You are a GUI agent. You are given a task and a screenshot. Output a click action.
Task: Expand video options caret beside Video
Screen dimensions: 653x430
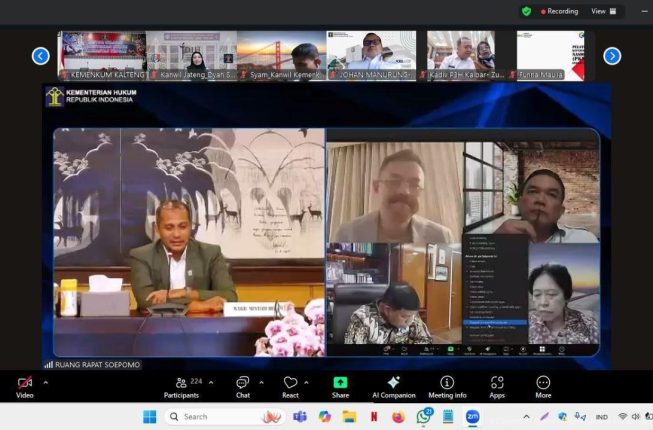[45, 383]
